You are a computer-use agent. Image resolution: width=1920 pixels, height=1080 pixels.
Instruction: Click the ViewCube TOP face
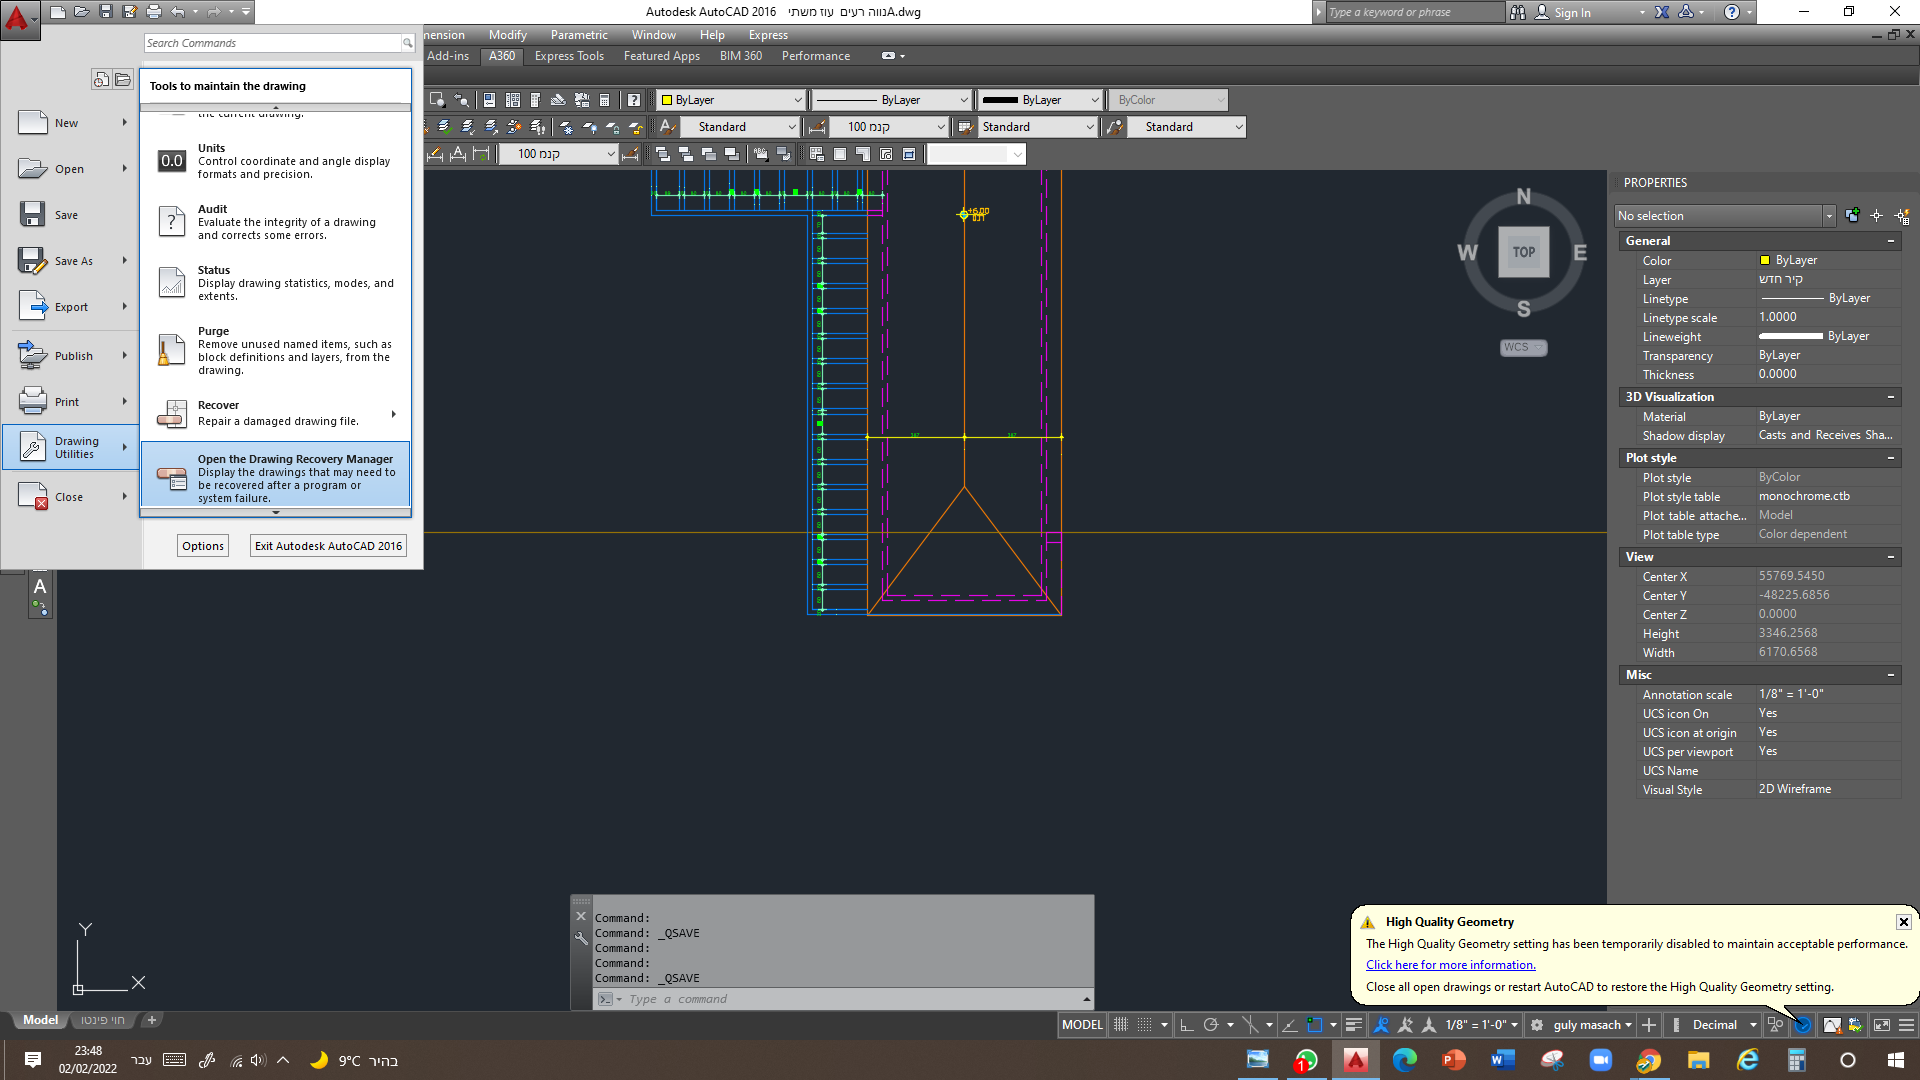coord(1523,252)
